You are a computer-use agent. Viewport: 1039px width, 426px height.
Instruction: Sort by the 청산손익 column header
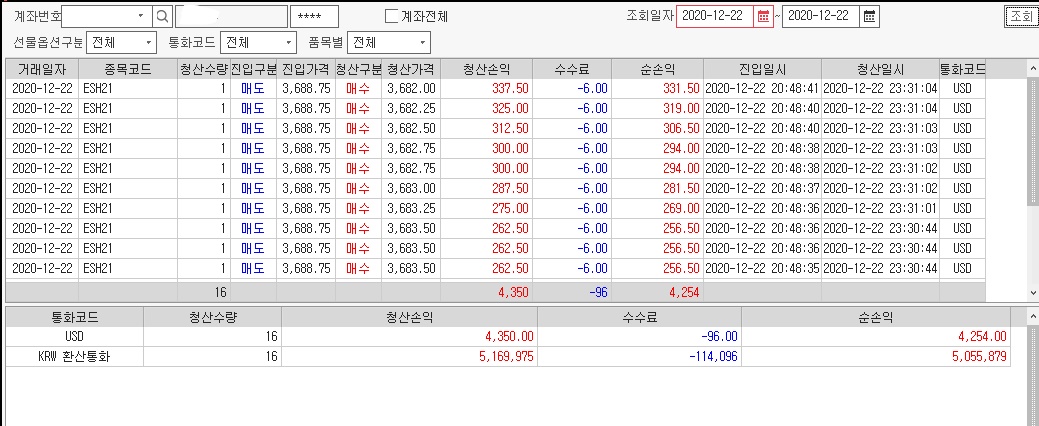[x=487, y=69]
